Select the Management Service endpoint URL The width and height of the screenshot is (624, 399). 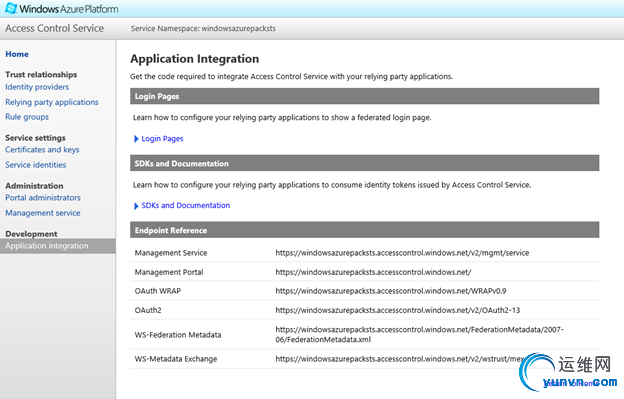(x=402, y=253)
